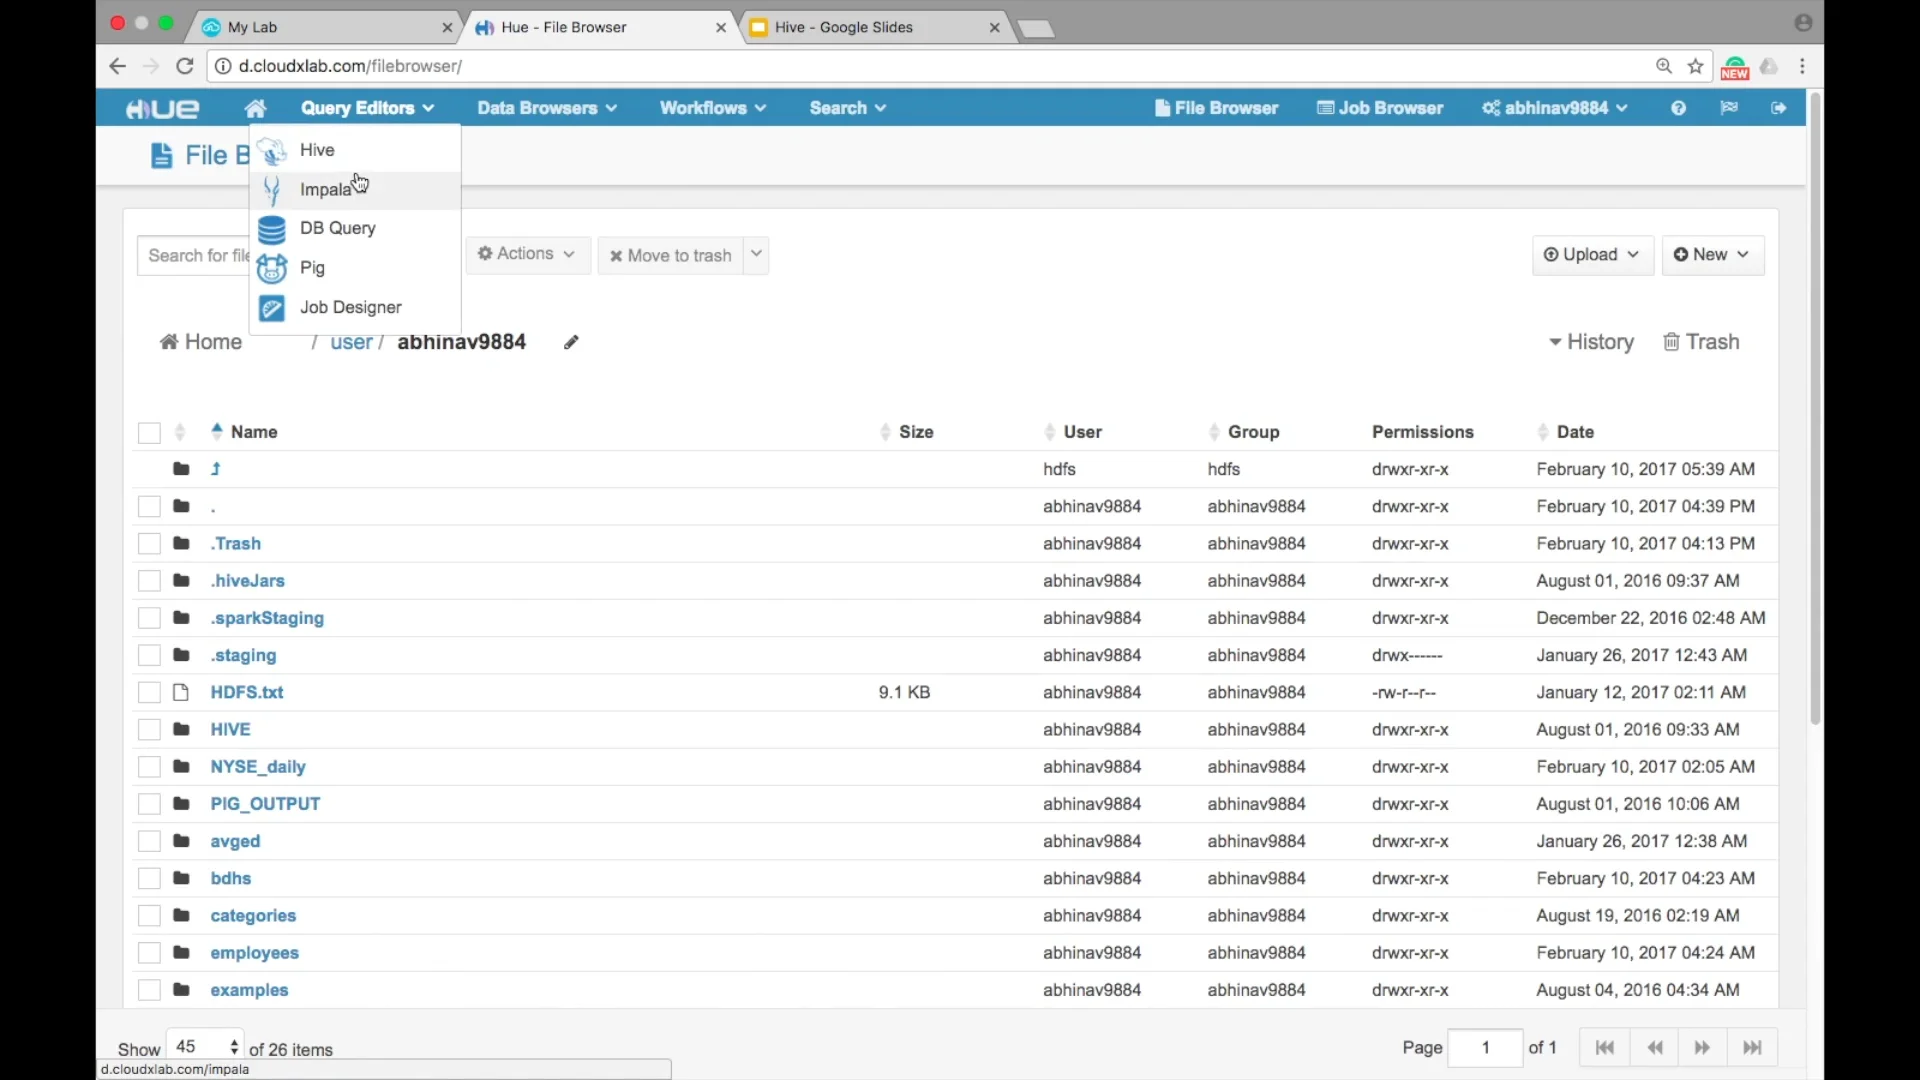Screen dimensions: 1920x1080
Task: Expand the Upload dropdown
Action: click(x=1592, y=255)
